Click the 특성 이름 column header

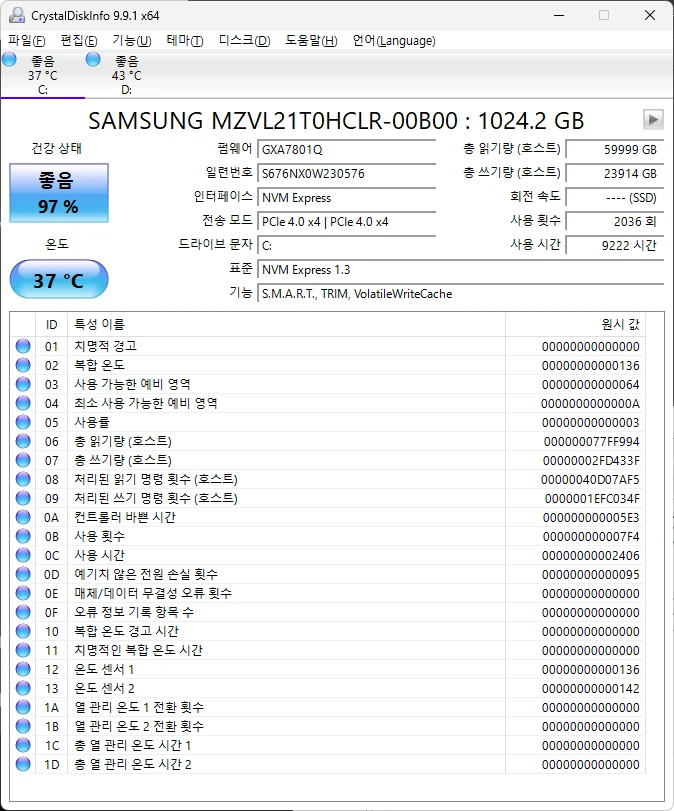click(286, 324)
